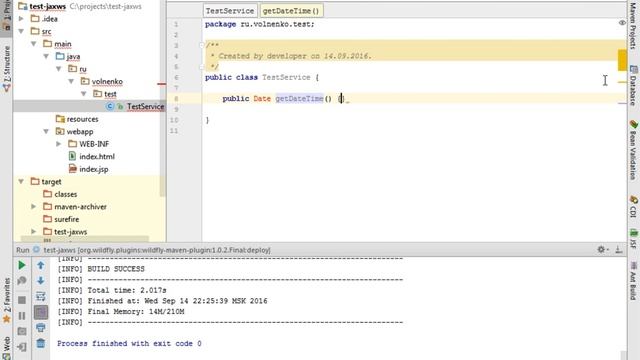Click fold end marker at line 5
This screenshot has height=360, width=640.
[x=202, y=67]
